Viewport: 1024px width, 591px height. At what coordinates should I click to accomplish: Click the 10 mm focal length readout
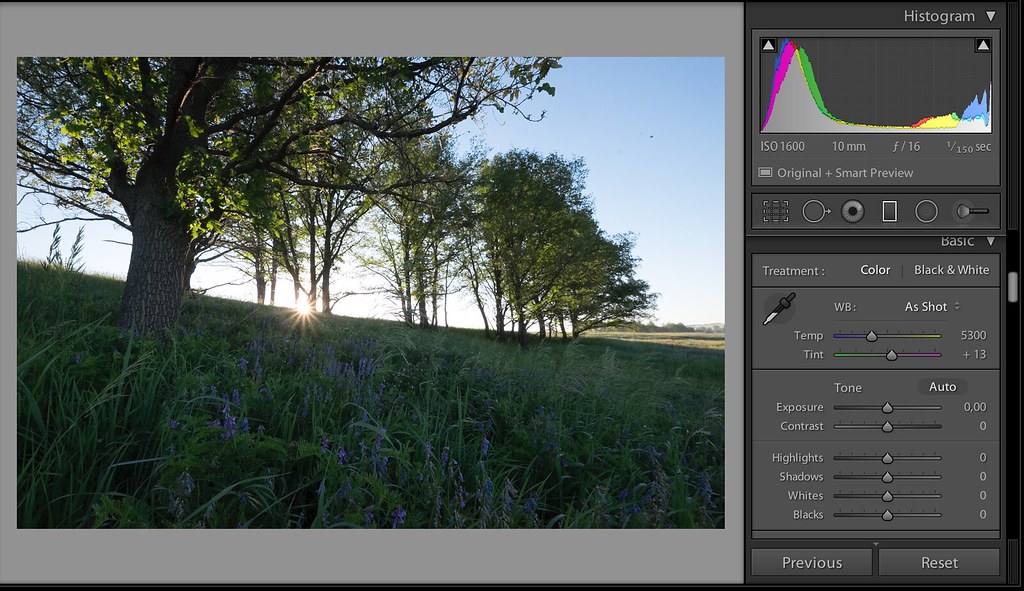click(848, 146)
